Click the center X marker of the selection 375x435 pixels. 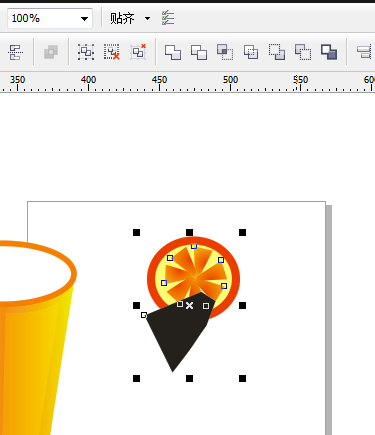(189, 305)
